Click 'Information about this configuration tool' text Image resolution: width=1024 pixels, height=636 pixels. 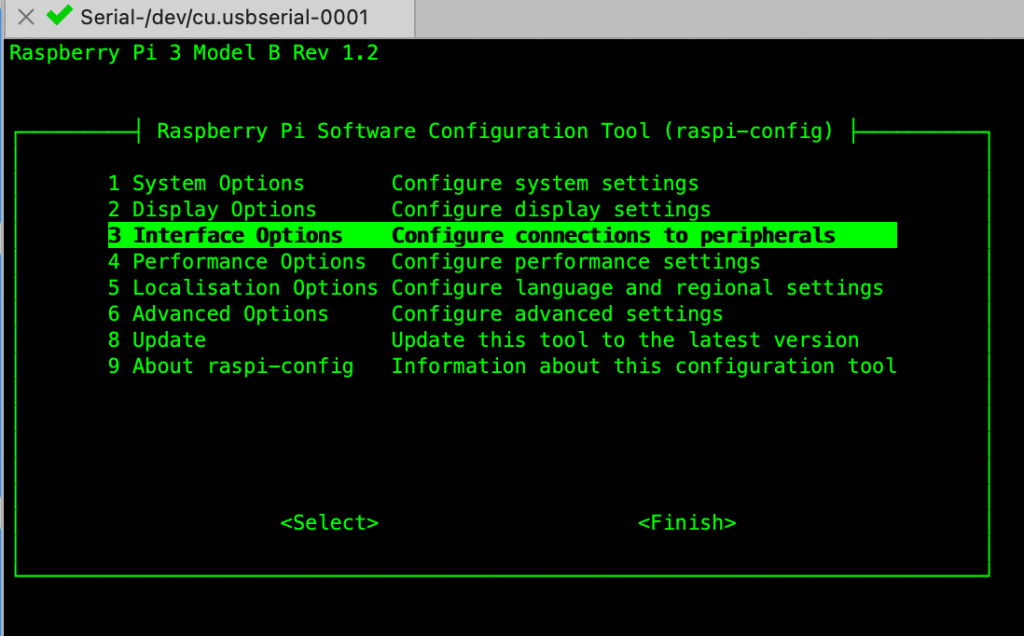[644, 366]
